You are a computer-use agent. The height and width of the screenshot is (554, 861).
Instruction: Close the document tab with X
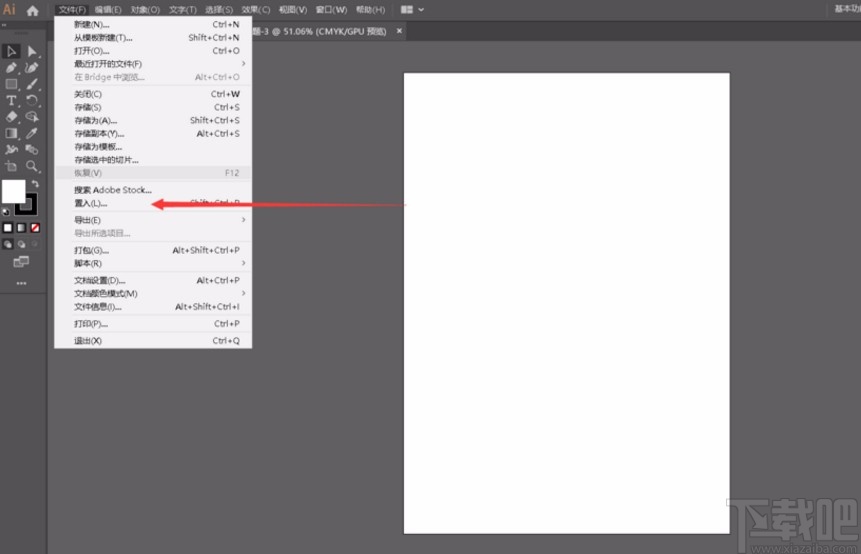click(399, 31)
